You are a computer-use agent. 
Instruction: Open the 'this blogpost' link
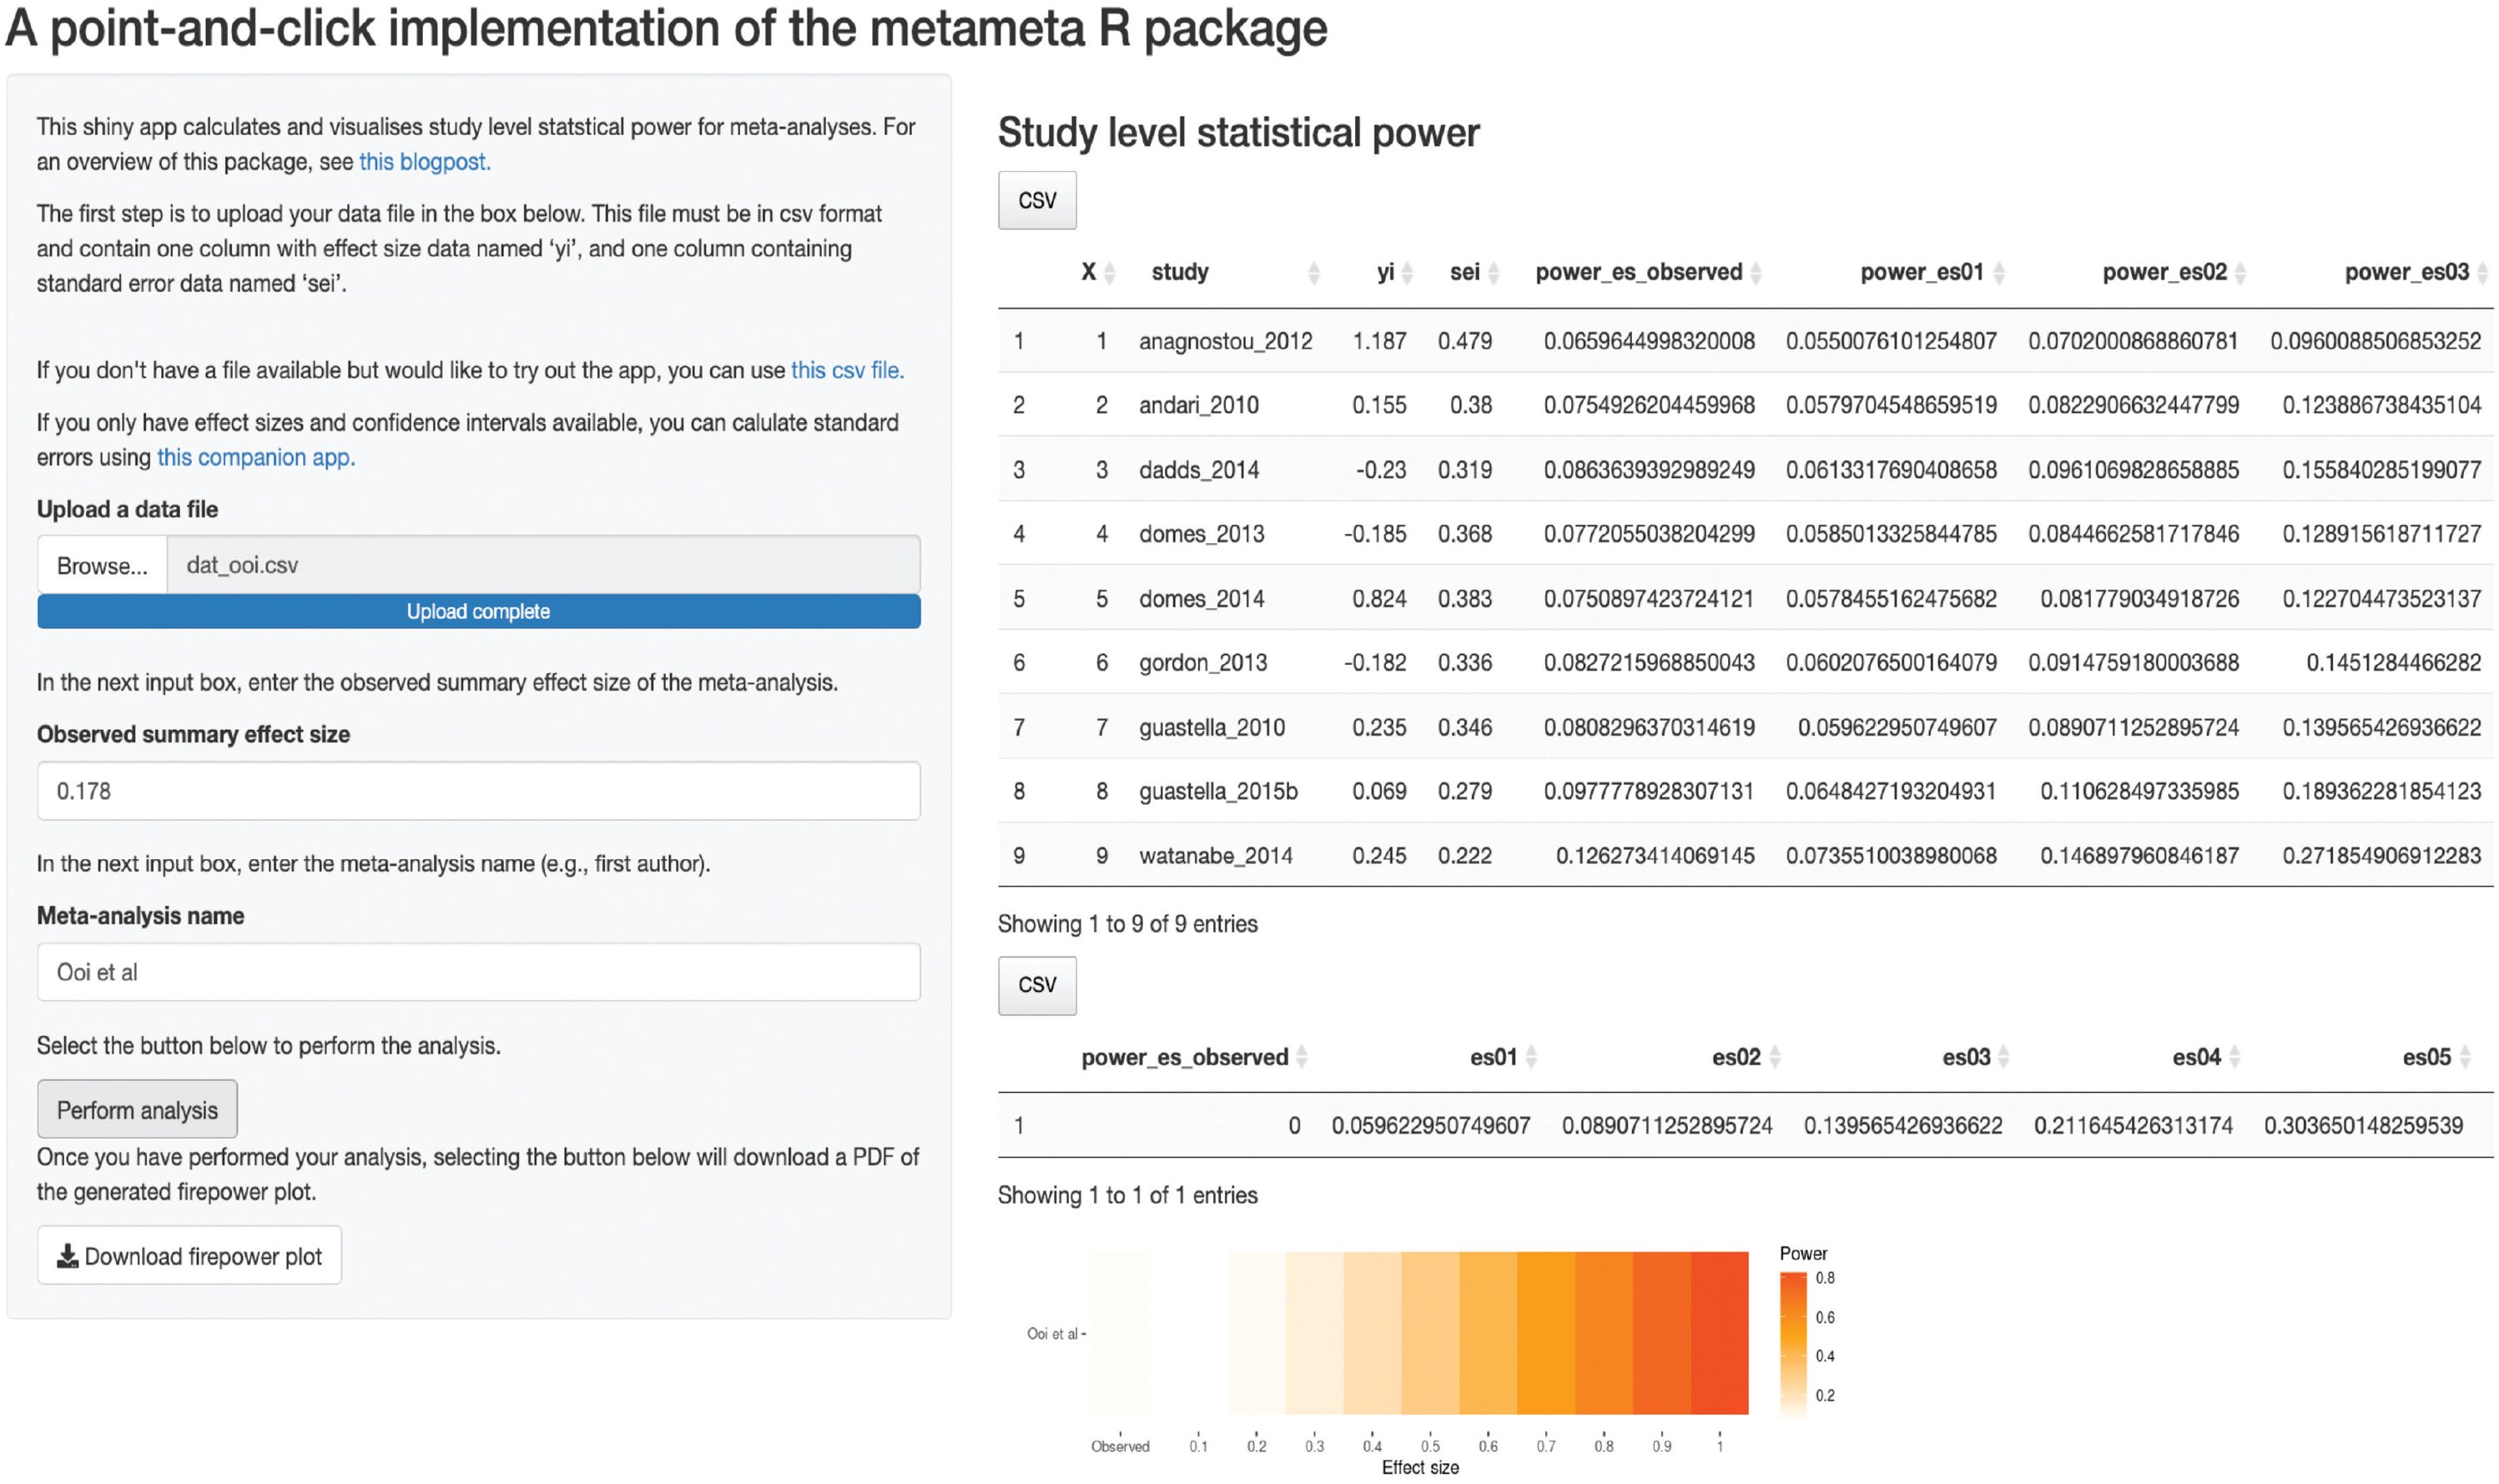point(424,162)
